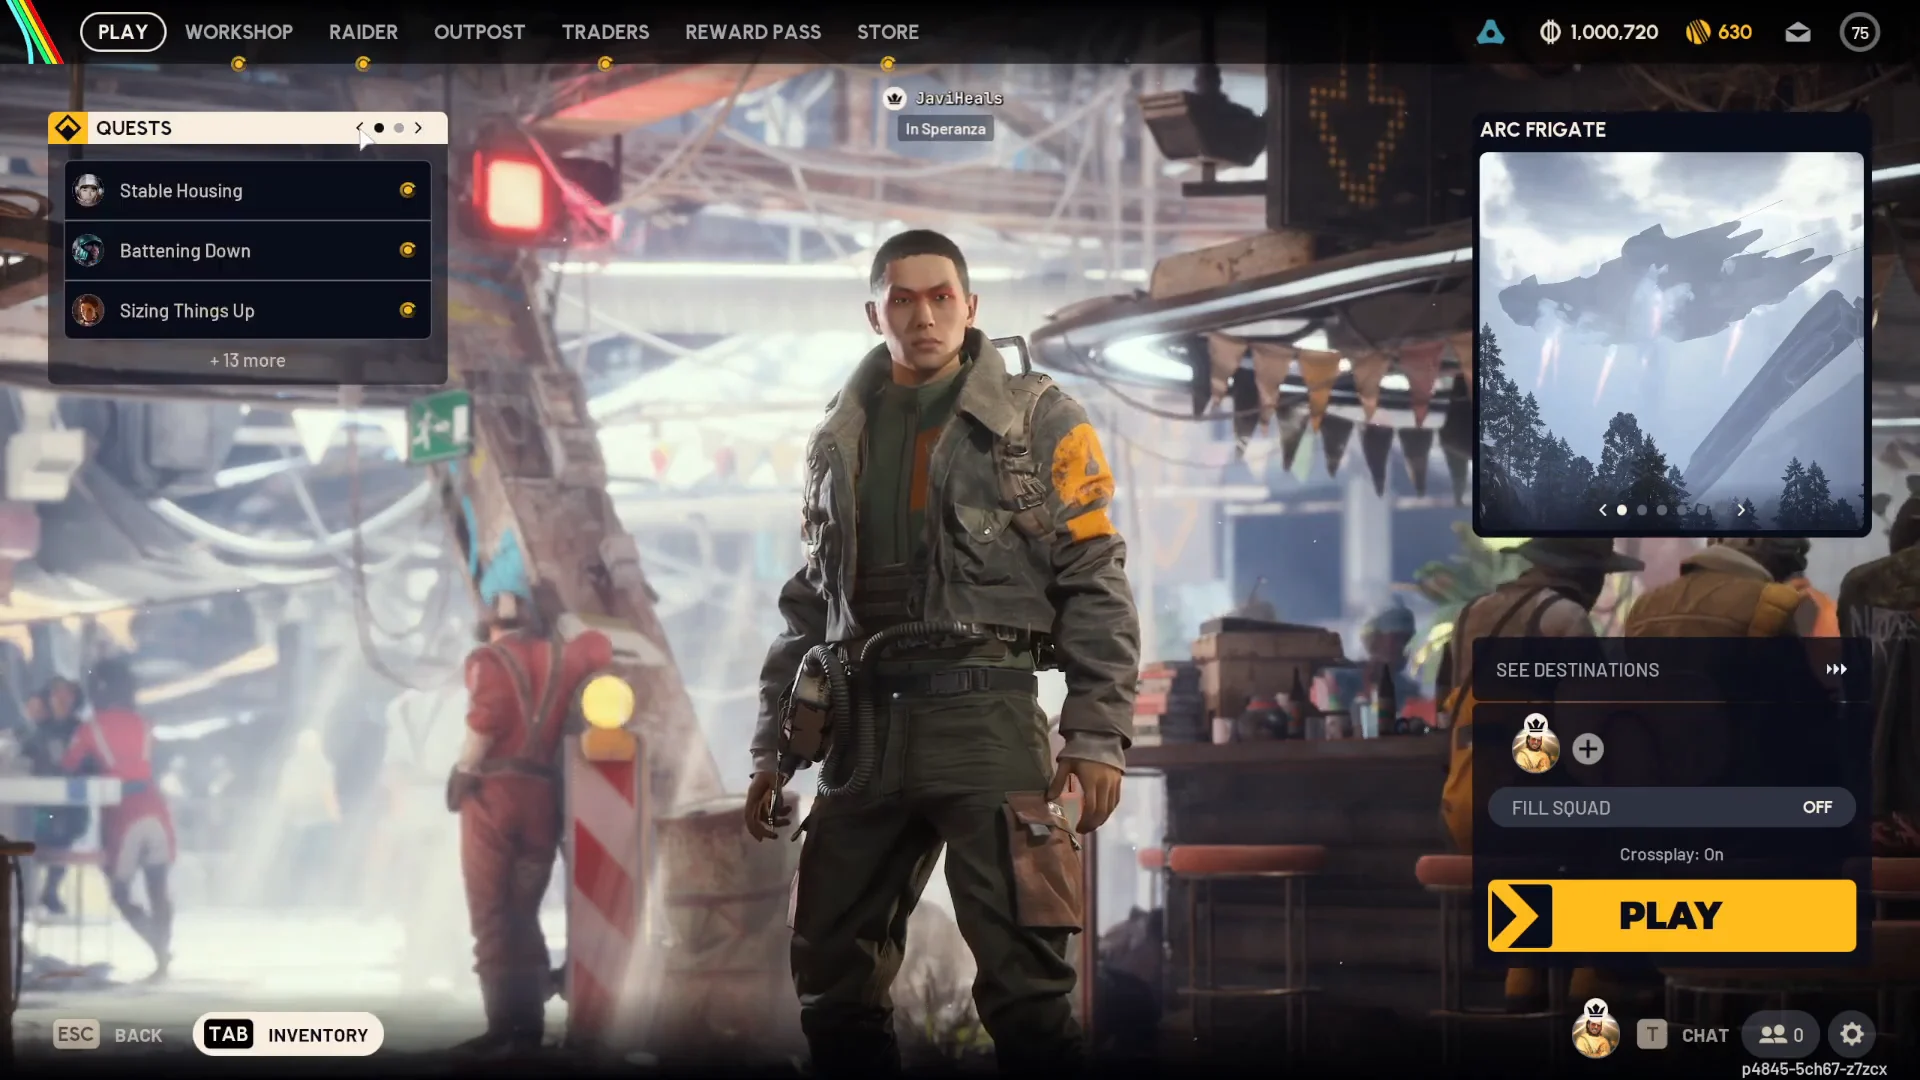Click the gold tokens icon next to 630
Screen dimensions: 1920x1080
(x=1698, y=32)
